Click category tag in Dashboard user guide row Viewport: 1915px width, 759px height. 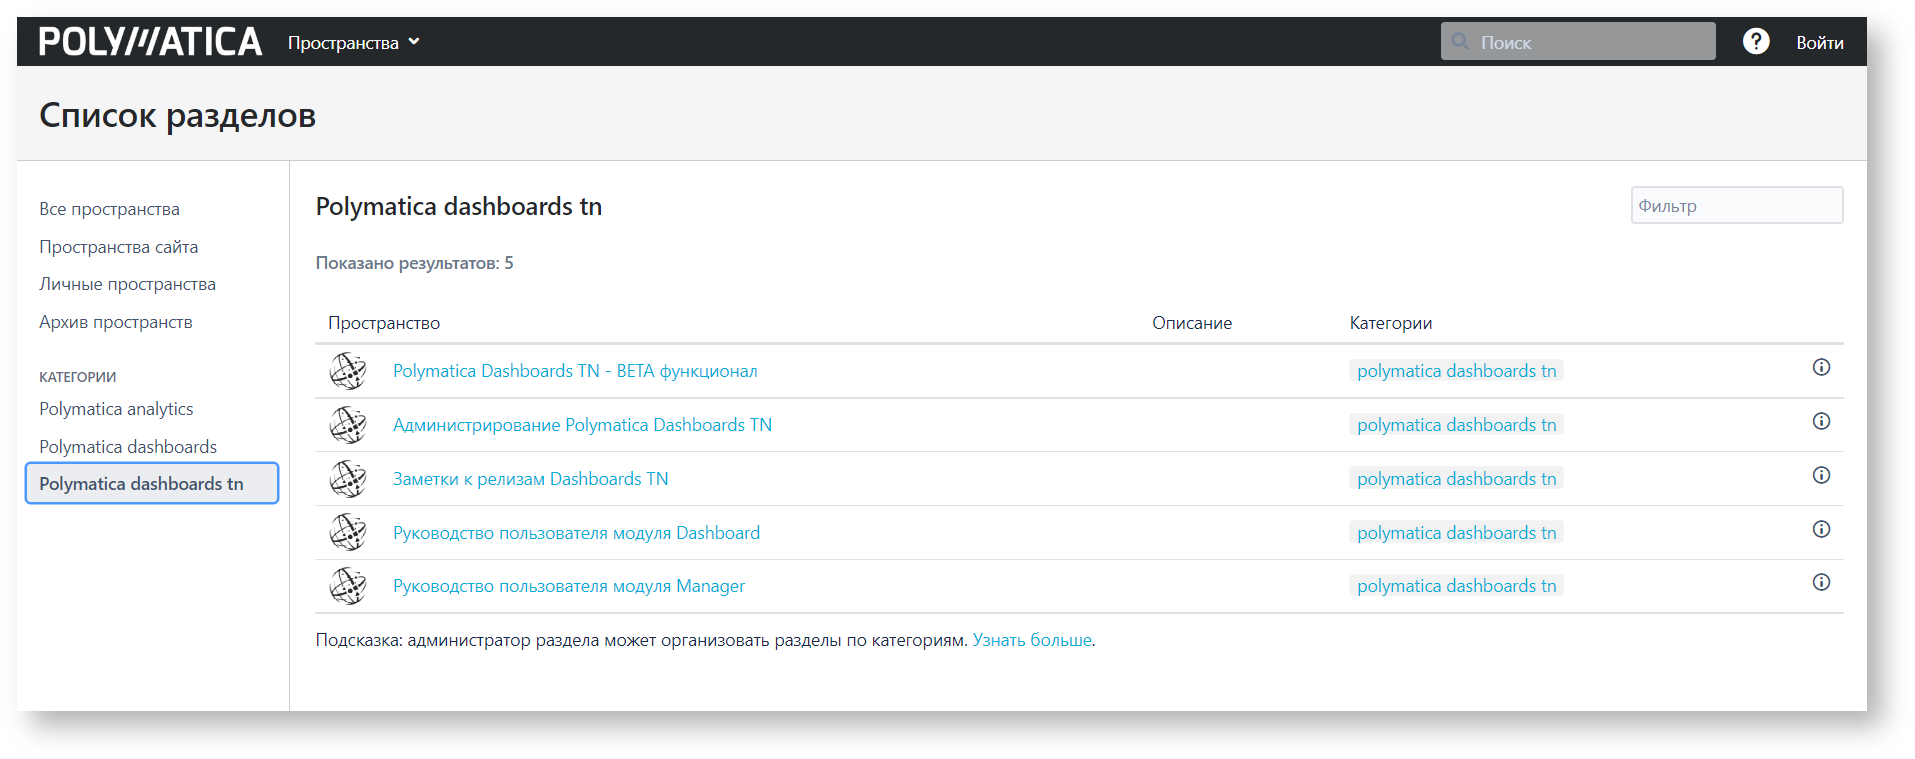[x=1456, y=533]
